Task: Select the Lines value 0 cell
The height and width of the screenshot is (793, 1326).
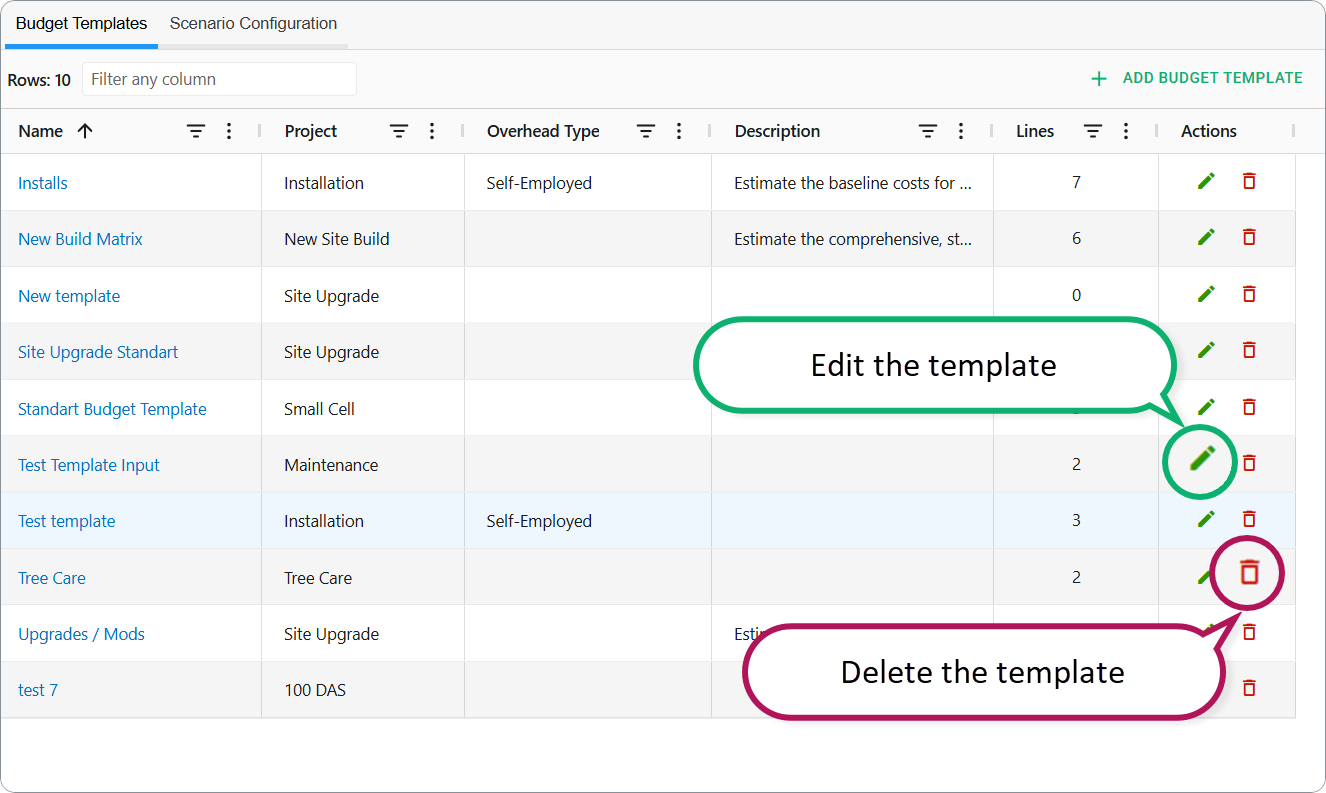Action: pos(1076,295)
